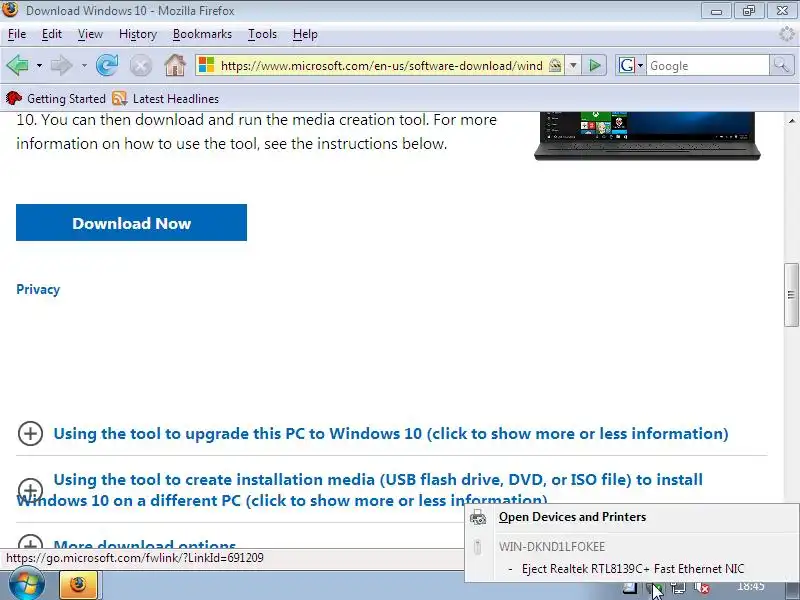
Task: Open the Getting Started bookmark
Action: [56, 98]
